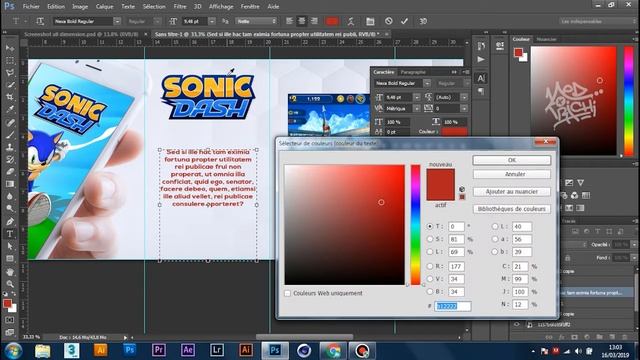640x360 pixels.
Task: Open Les indispensables workspace dropdown
Action: point(597,21)
